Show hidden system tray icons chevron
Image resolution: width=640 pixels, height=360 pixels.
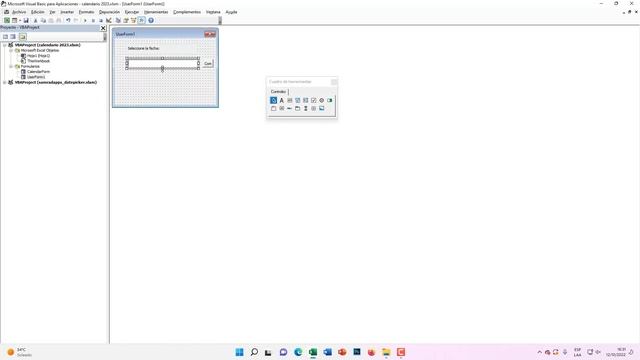pos(539,352)
